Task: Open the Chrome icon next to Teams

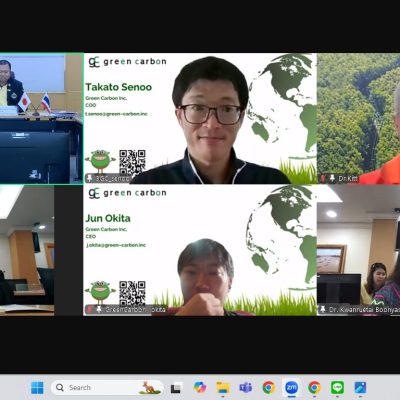Action: click(269, 388)
